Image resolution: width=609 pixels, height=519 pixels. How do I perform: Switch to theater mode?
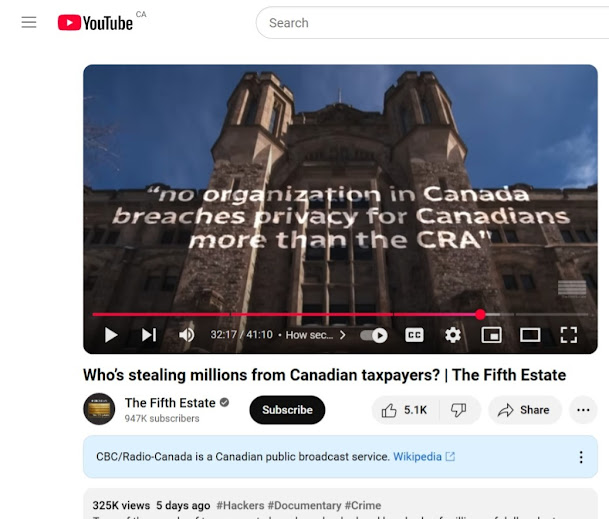(530, 335)
